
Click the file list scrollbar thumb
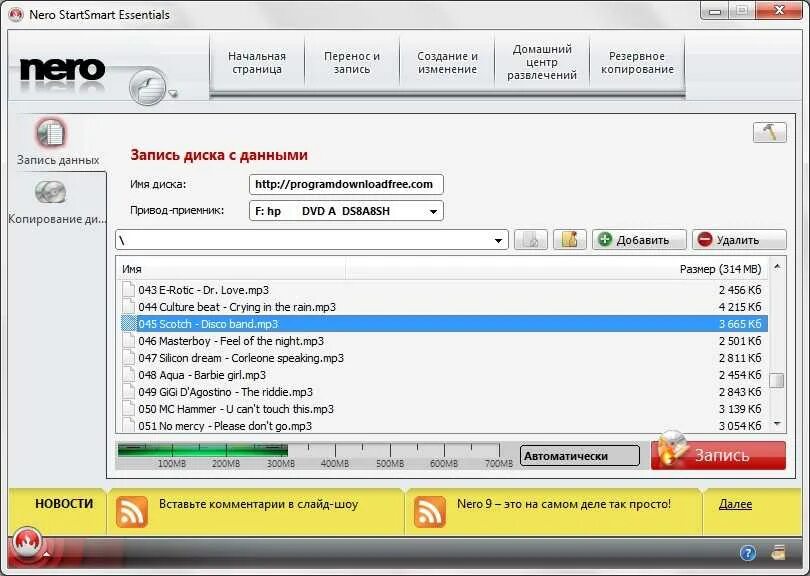tap(776, 380)
